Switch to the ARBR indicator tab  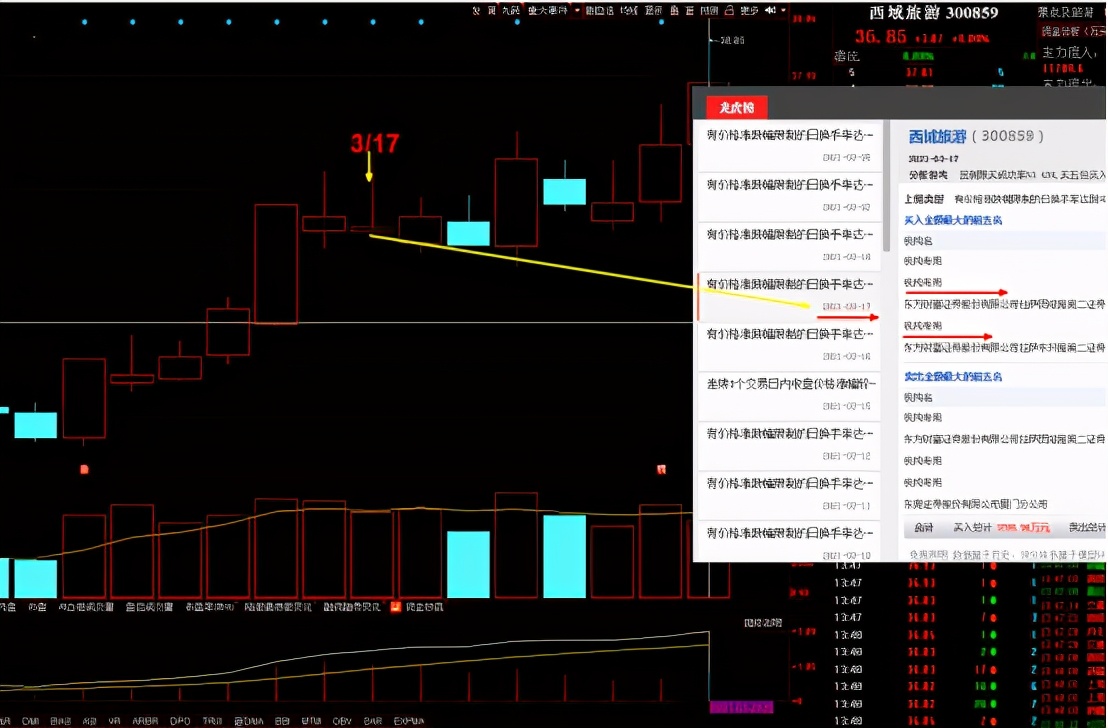point(145,721)
